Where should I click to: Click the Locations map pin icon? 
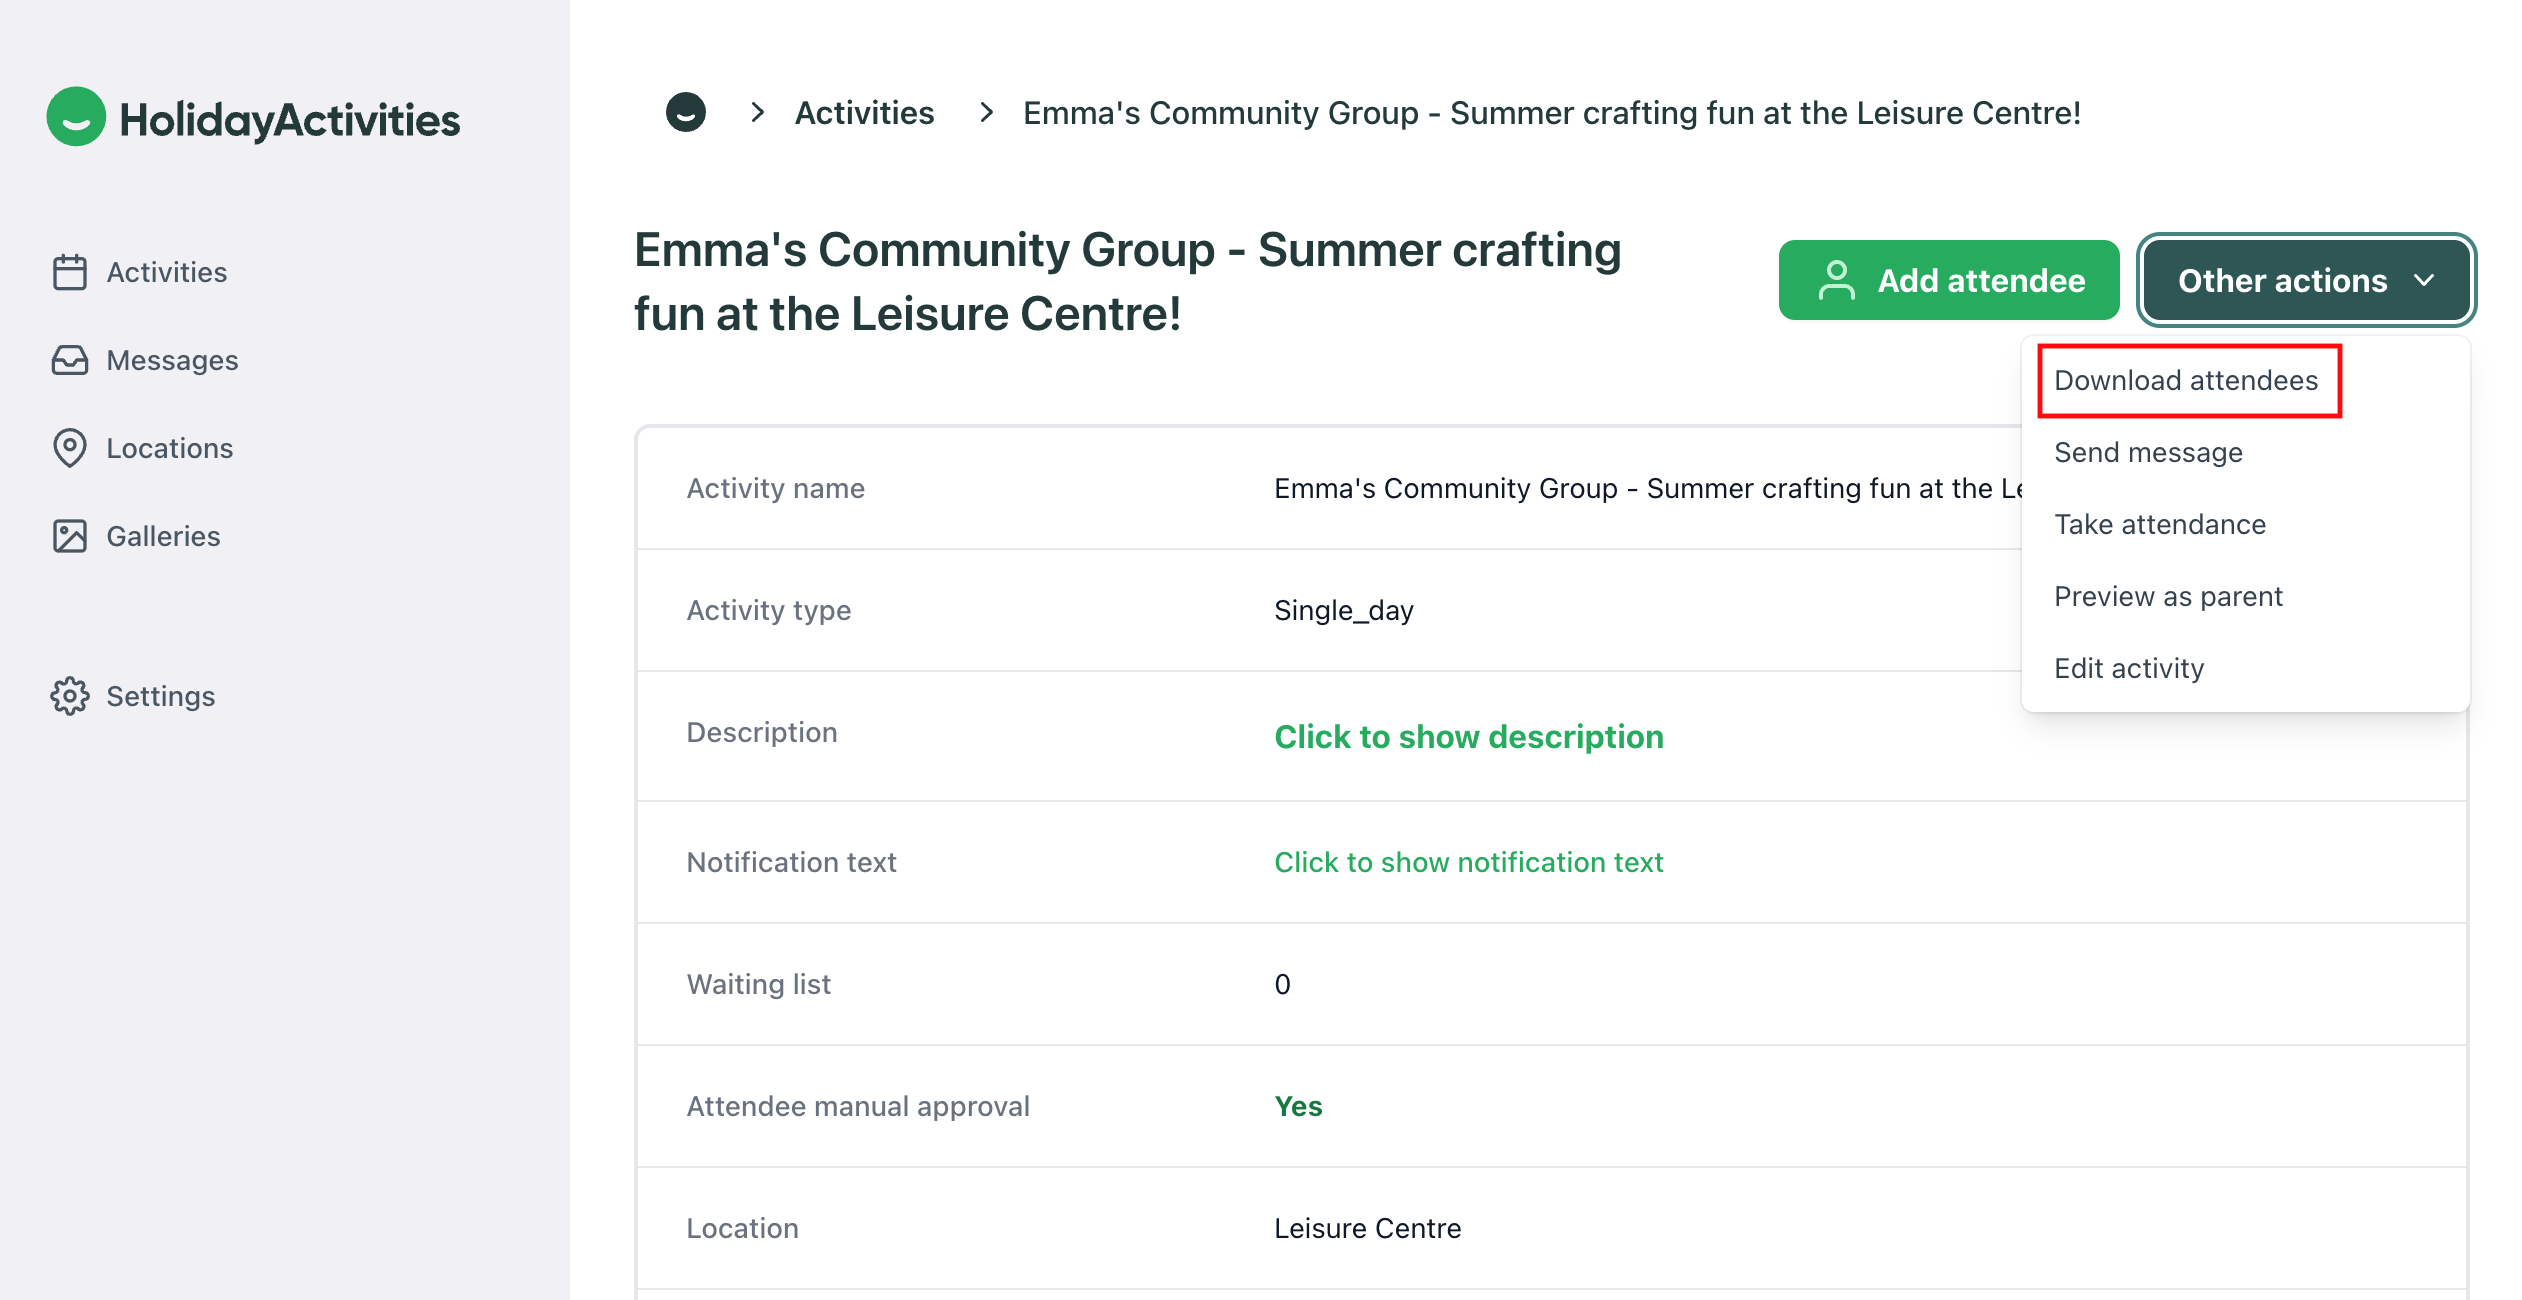click(x=69, y=448)
